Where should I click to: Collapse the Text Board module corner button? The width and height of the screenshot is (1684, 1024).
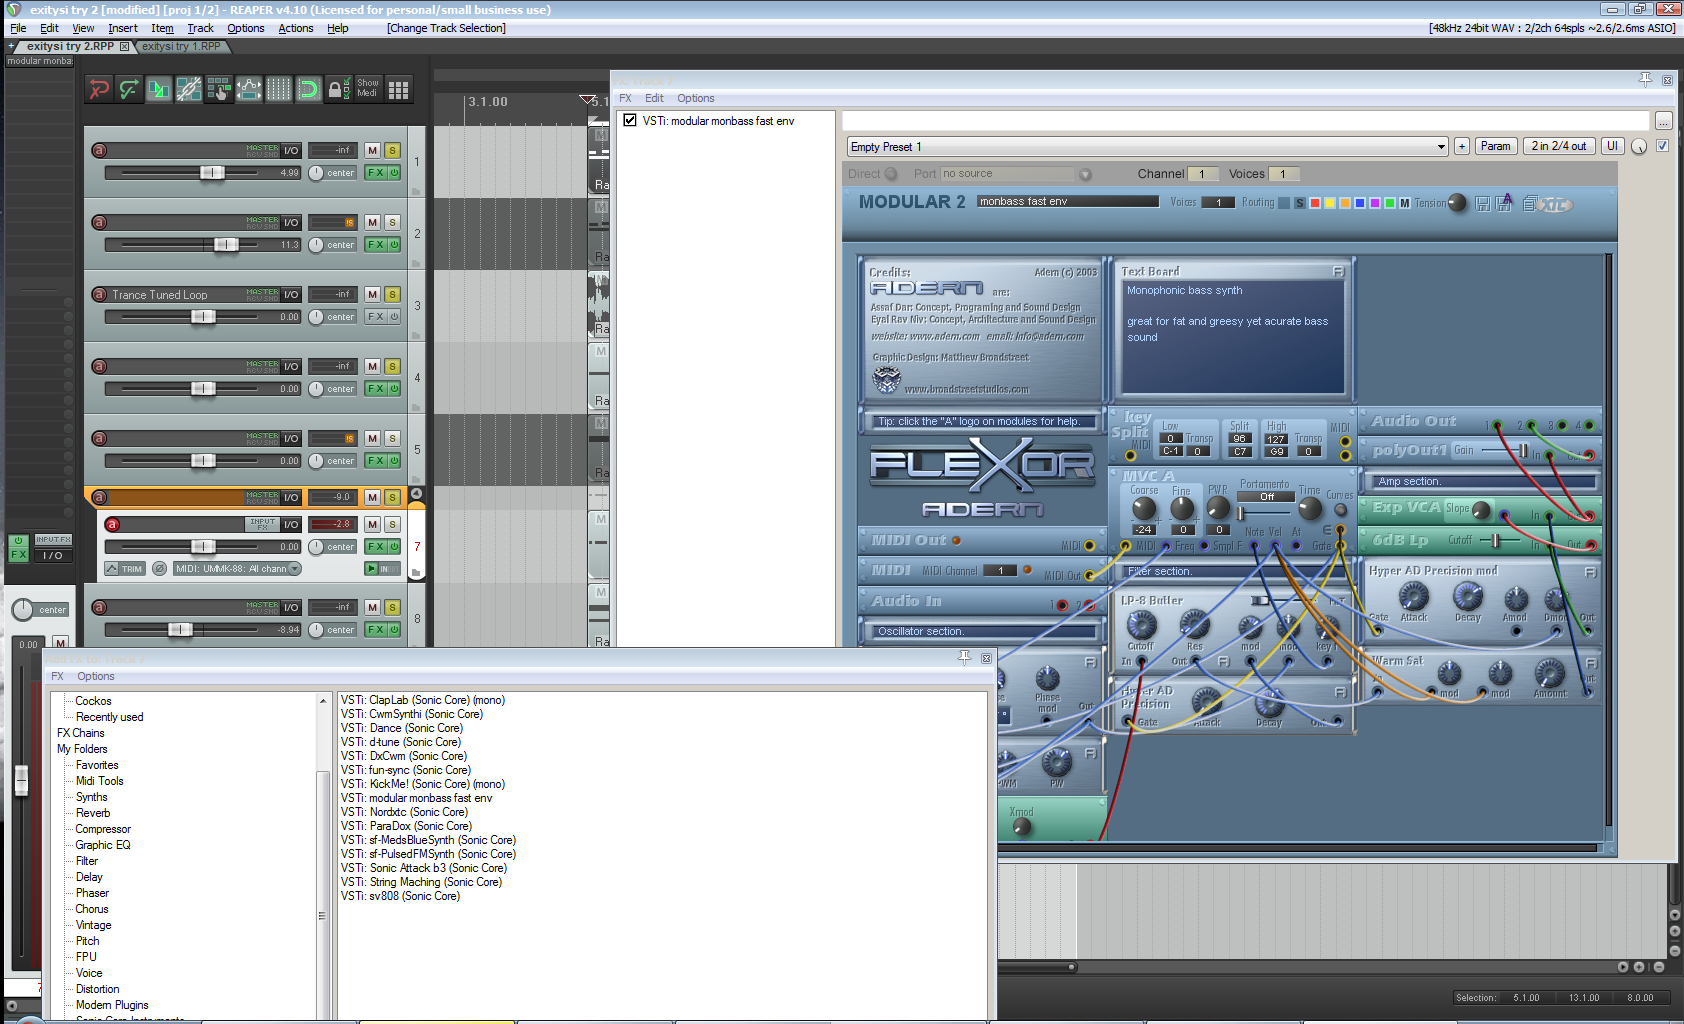pos(1338,271)
